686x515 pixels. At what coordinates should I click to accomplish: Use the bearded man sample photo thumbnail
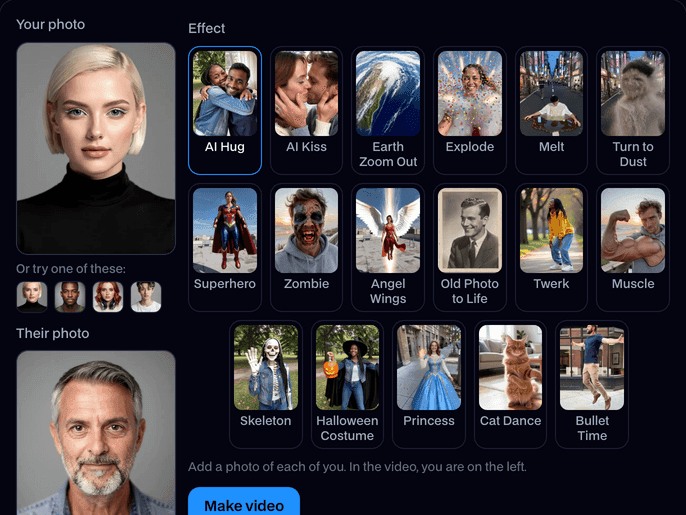pos(70,297)
